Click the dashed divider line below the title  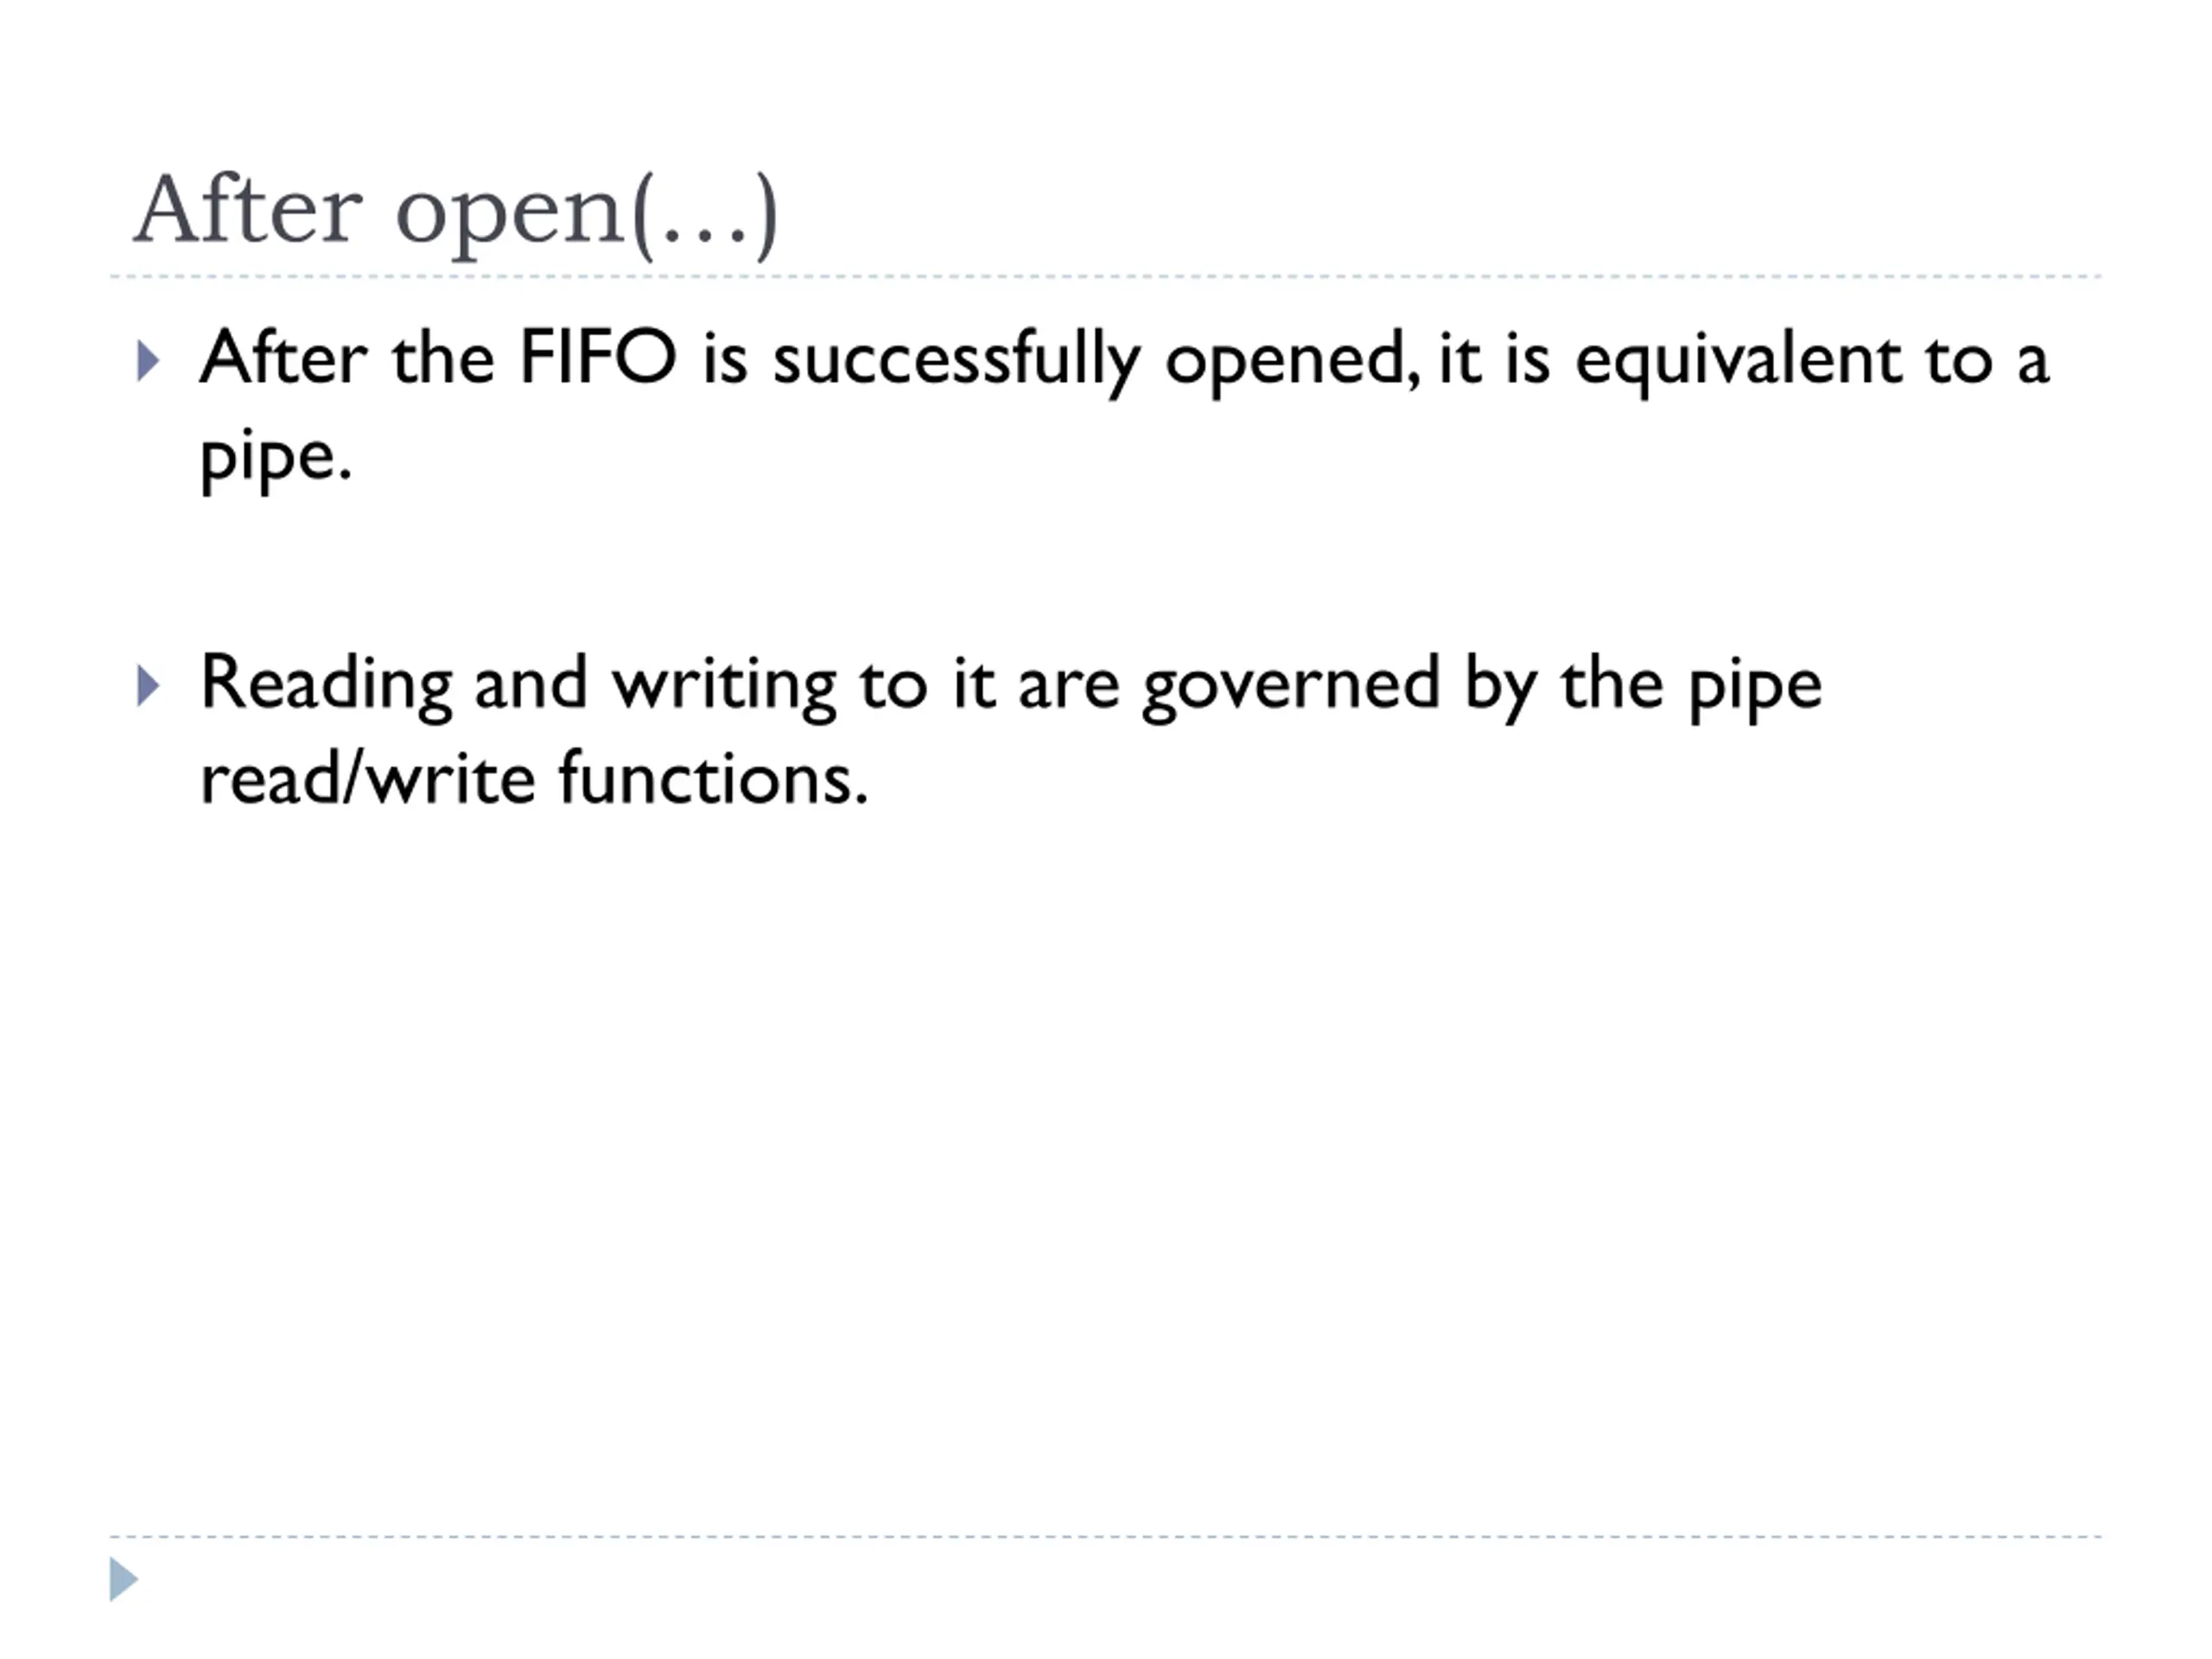pos(1105,276)
